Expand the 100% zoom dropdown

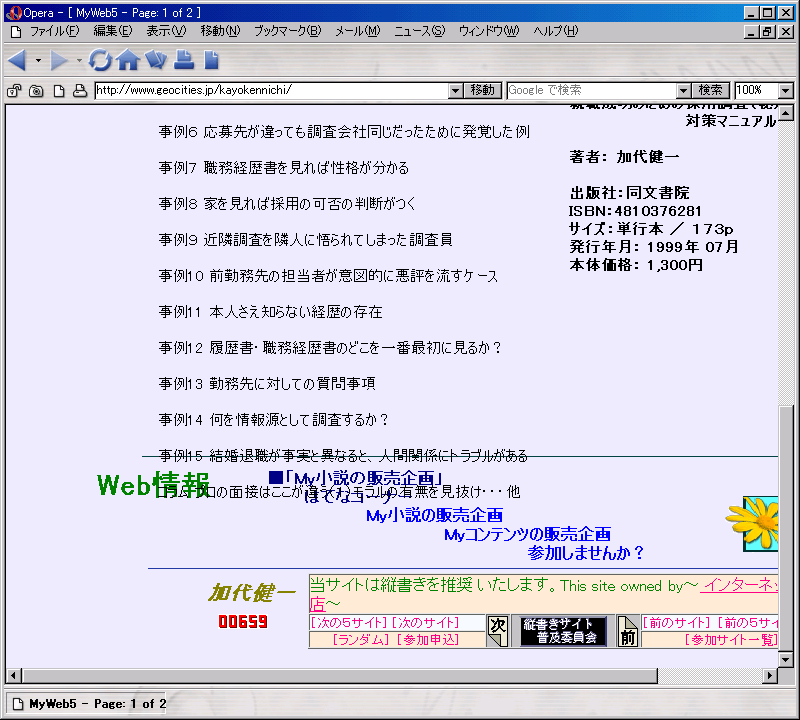(x=786, y=91)
